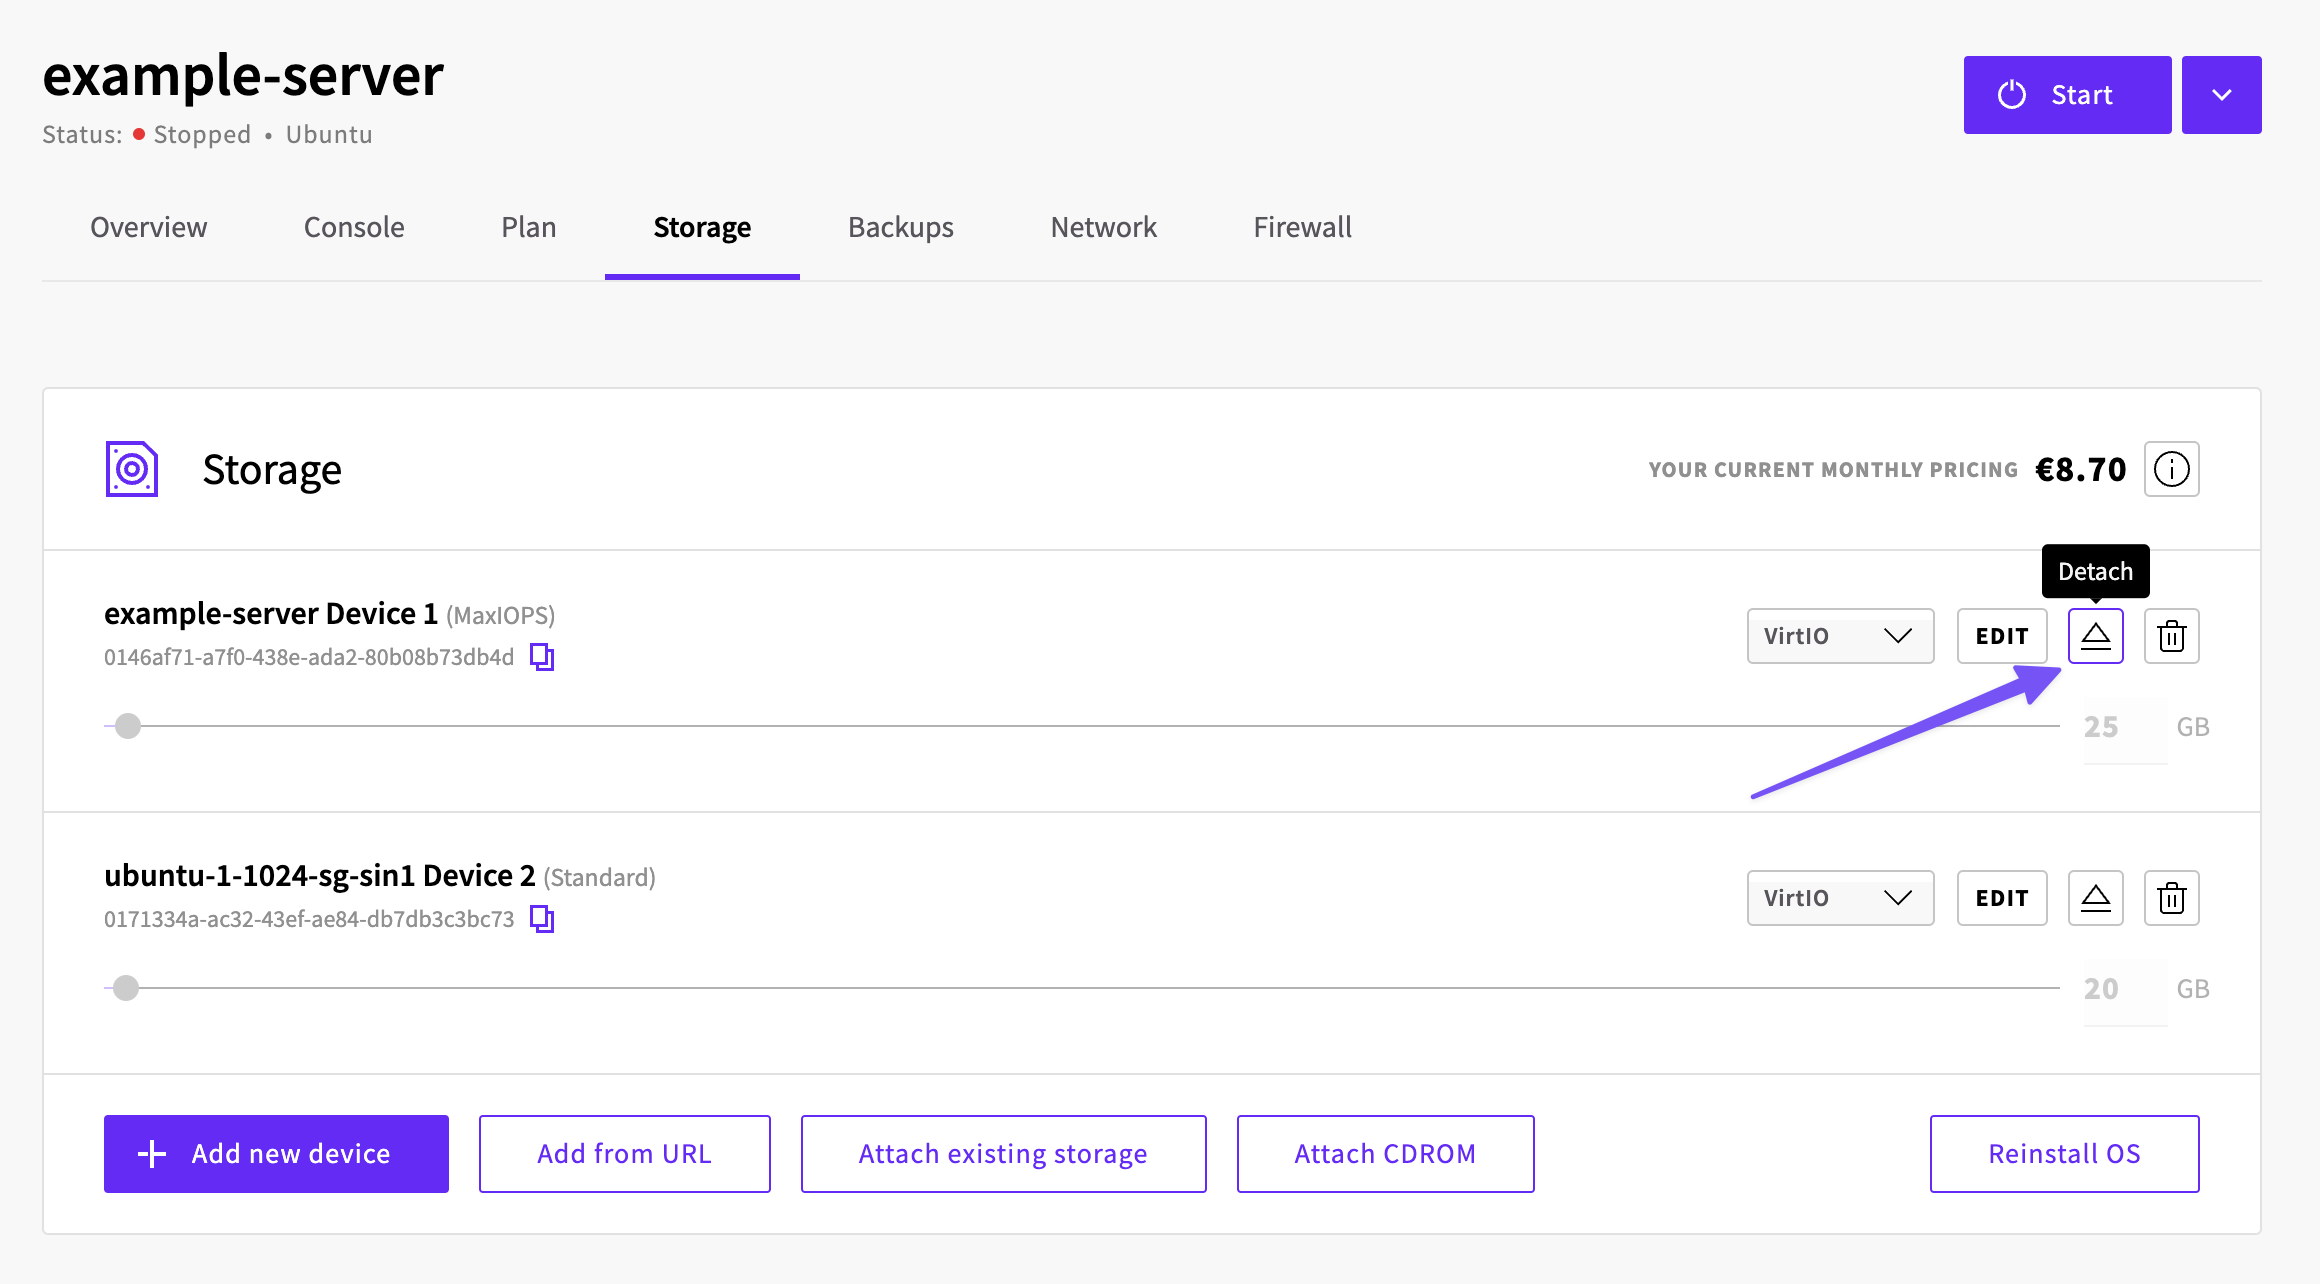Delete example-server Device 1 via trash icon

pos(2171,636)
